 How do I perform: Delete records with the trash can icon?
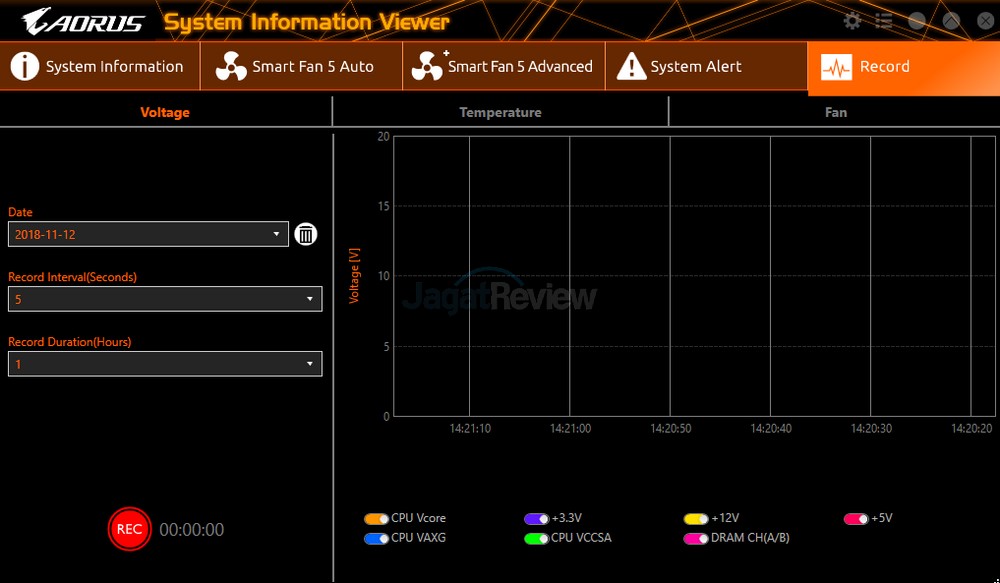(306, 234)
